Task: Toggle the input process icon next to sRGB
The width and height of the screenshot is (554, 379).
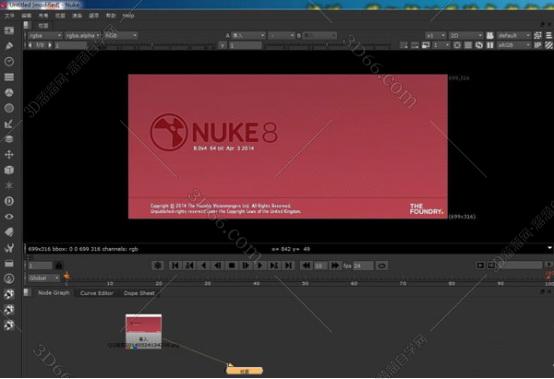Action: pos(538,45)
